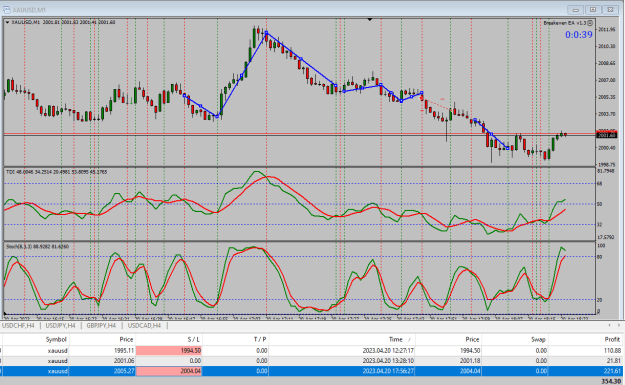Select the xauusd trade opened at 2001.06

click(x=312, y=361)
